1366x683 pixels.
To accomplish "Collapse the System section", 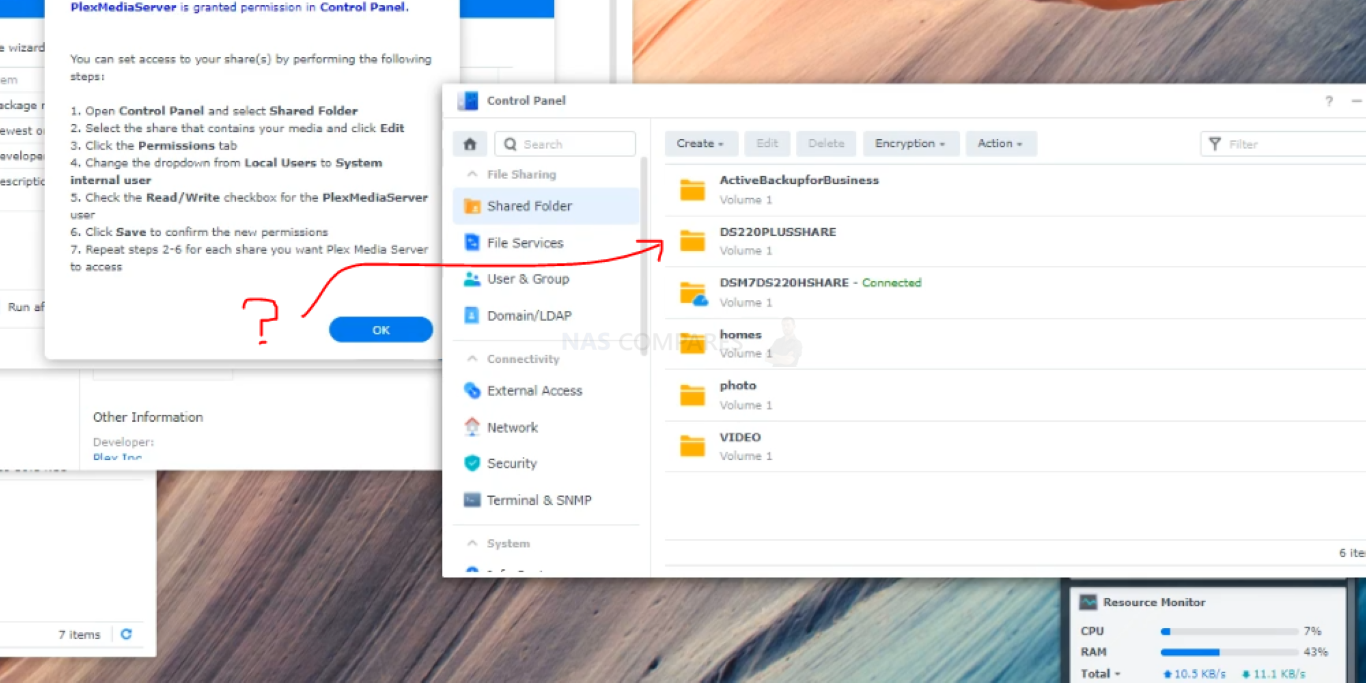I will point(472,544).
